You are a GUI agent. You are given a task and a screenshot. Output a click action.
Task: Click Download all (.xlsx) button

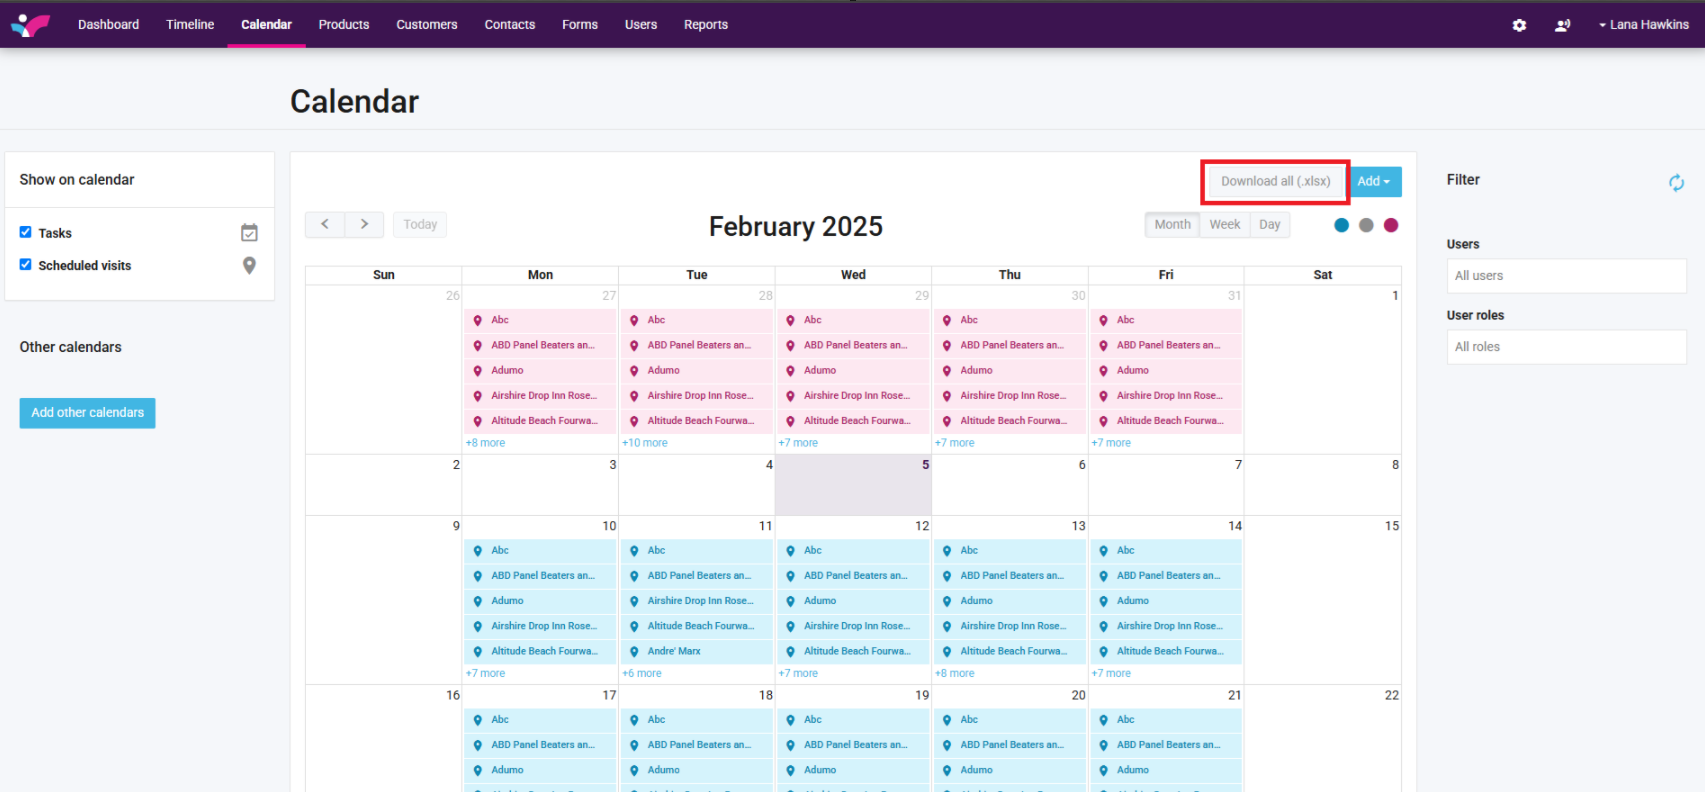click(x=1275, y=182)
